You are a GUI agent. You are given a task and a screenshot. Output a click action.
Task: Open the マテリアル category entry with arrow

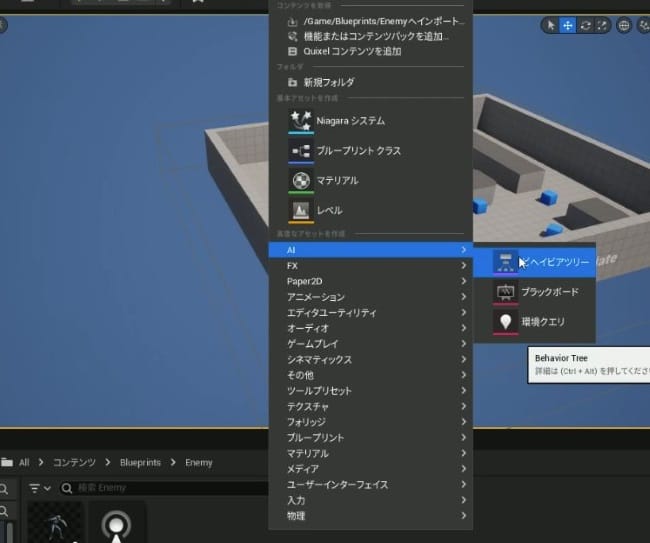coord(371,453)
